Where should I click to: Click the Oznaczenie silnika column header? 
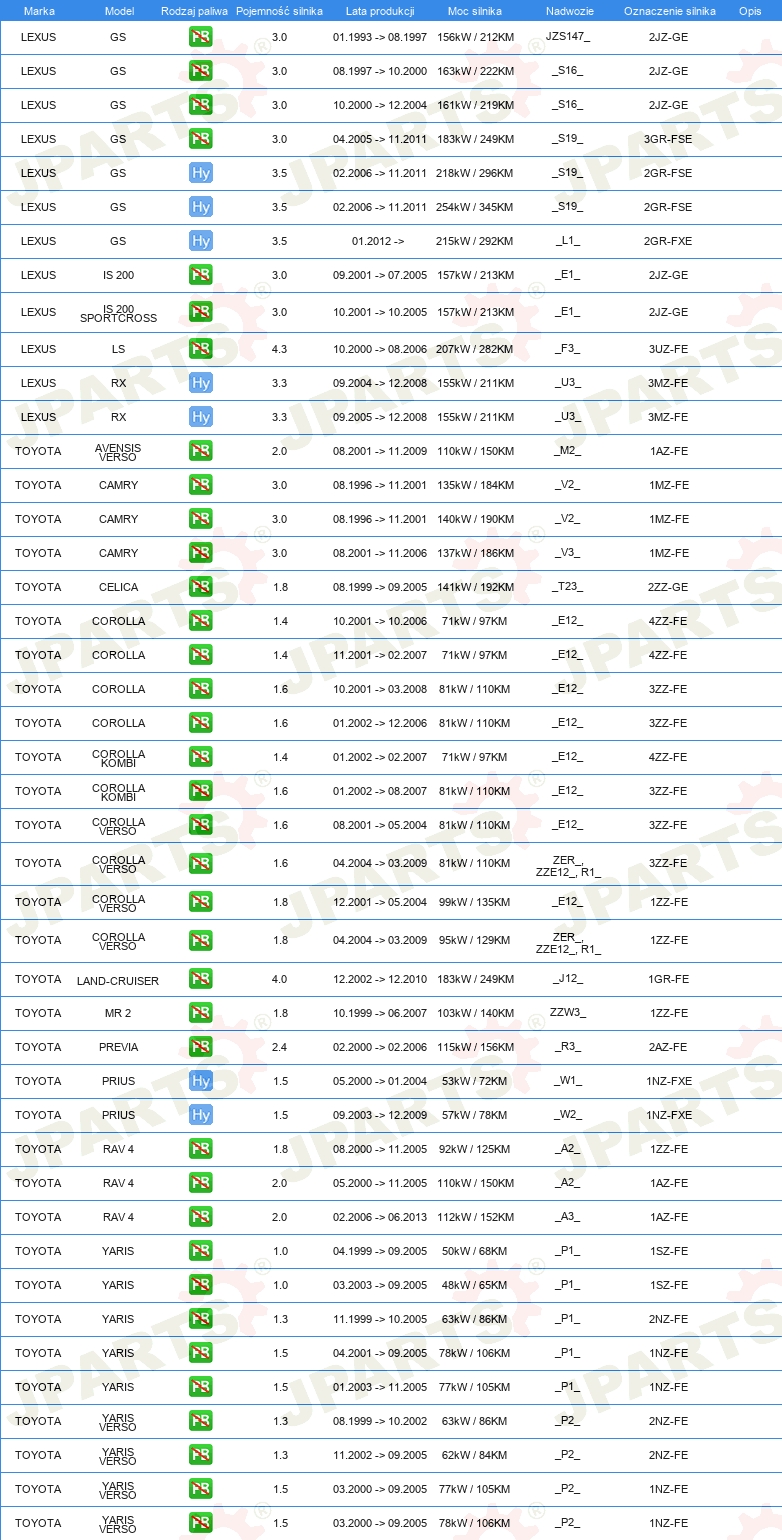coord(669,11)
